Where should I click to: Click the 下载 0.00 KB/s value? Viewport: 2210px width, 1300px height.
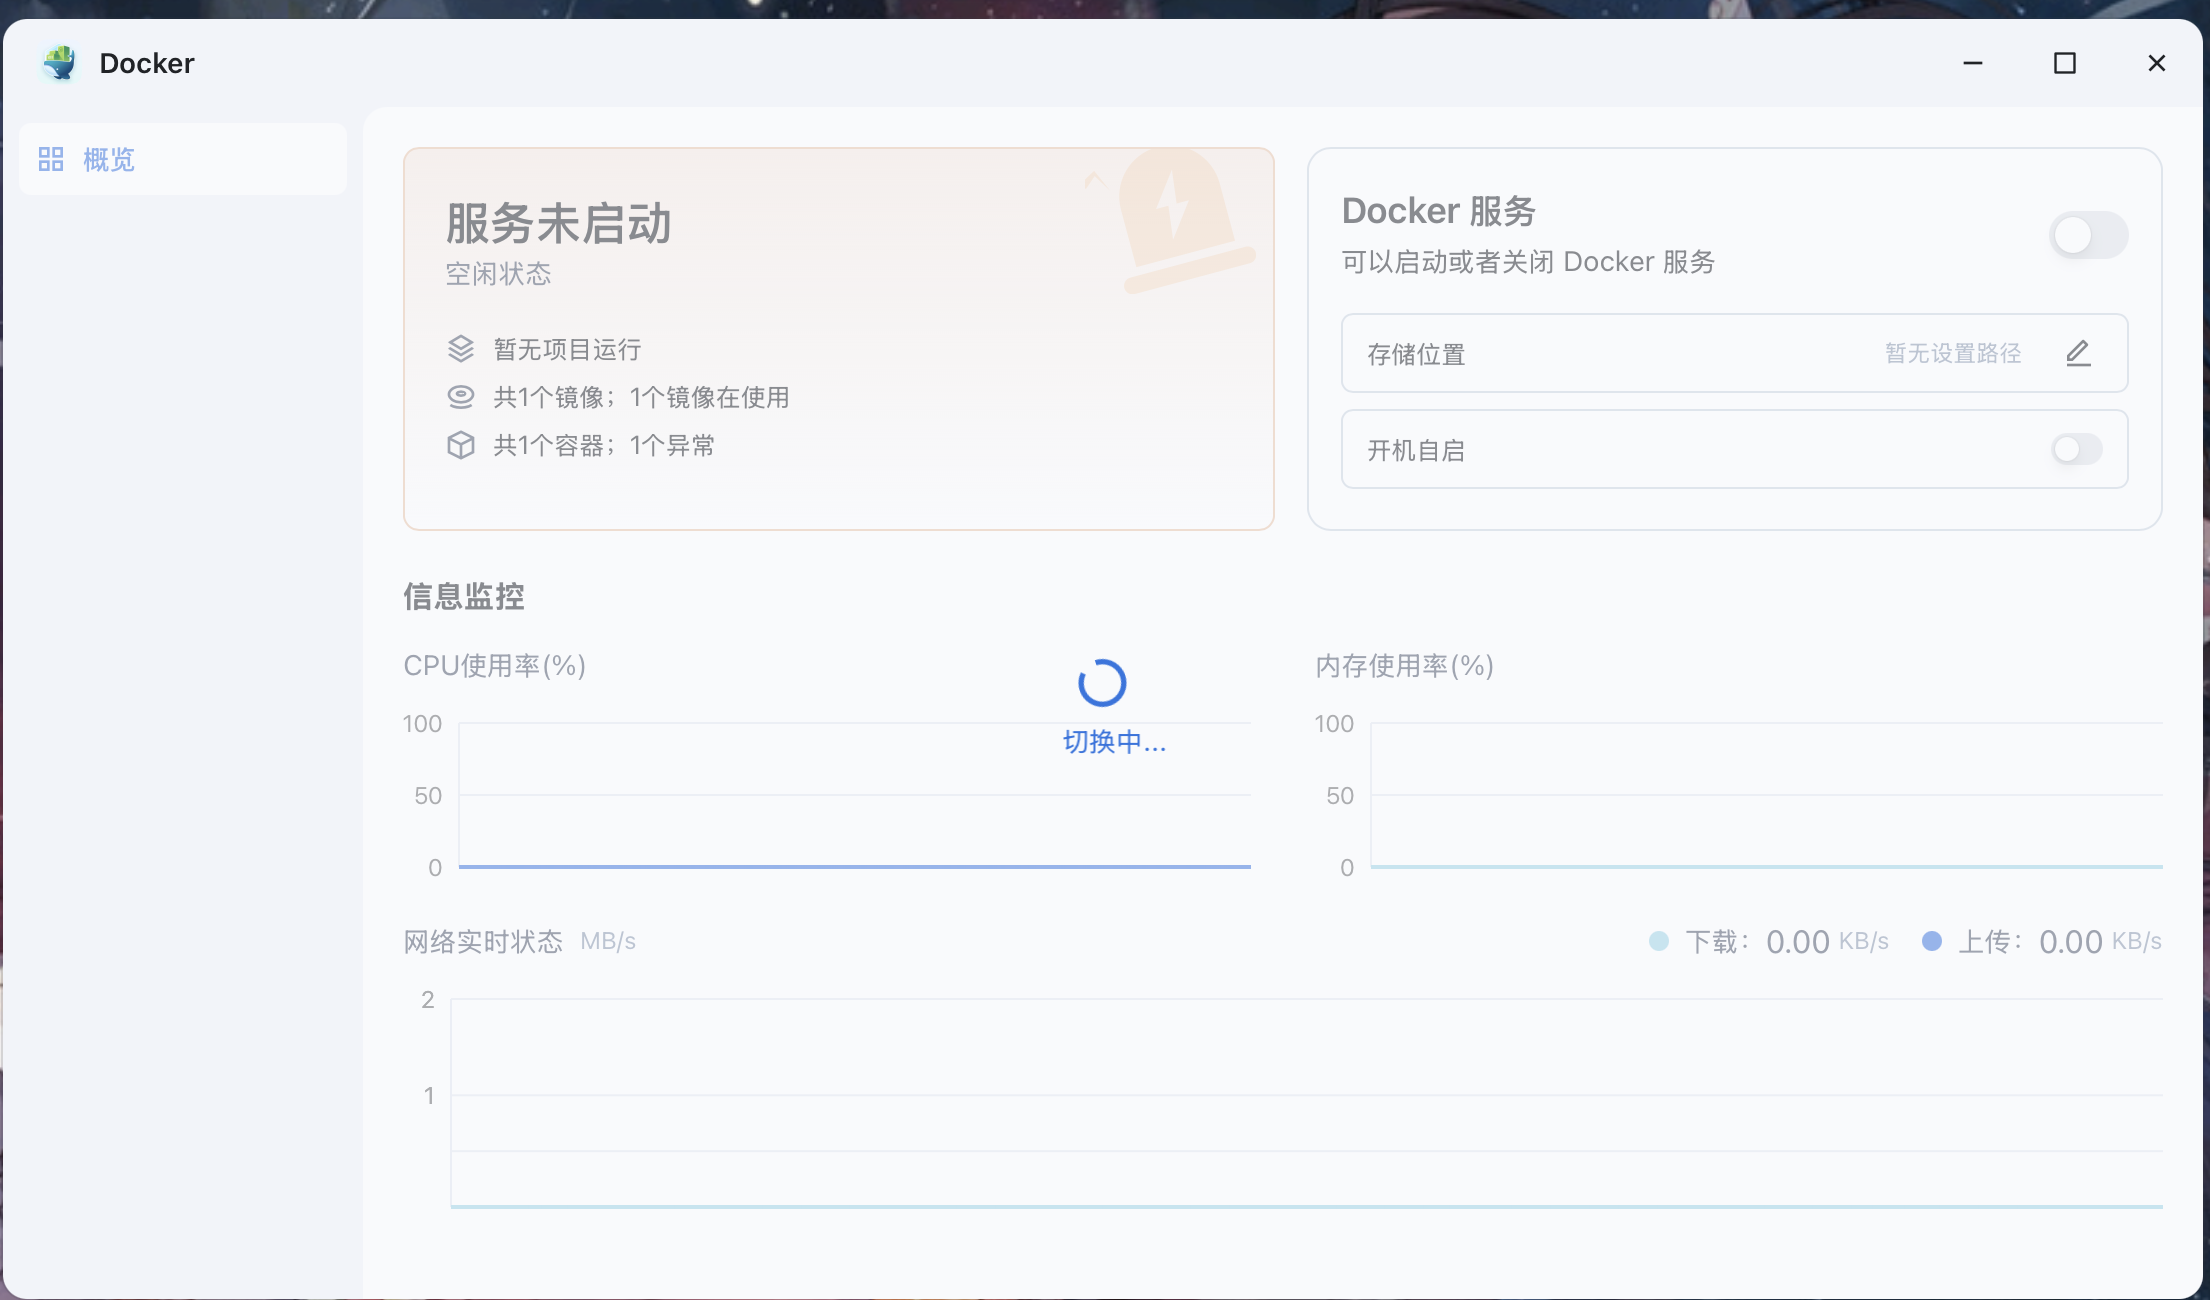(1827, 942)
